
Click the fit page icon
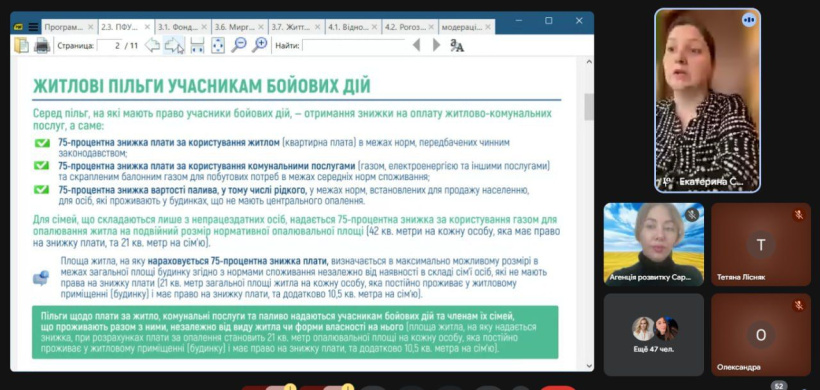coord(218,45)
